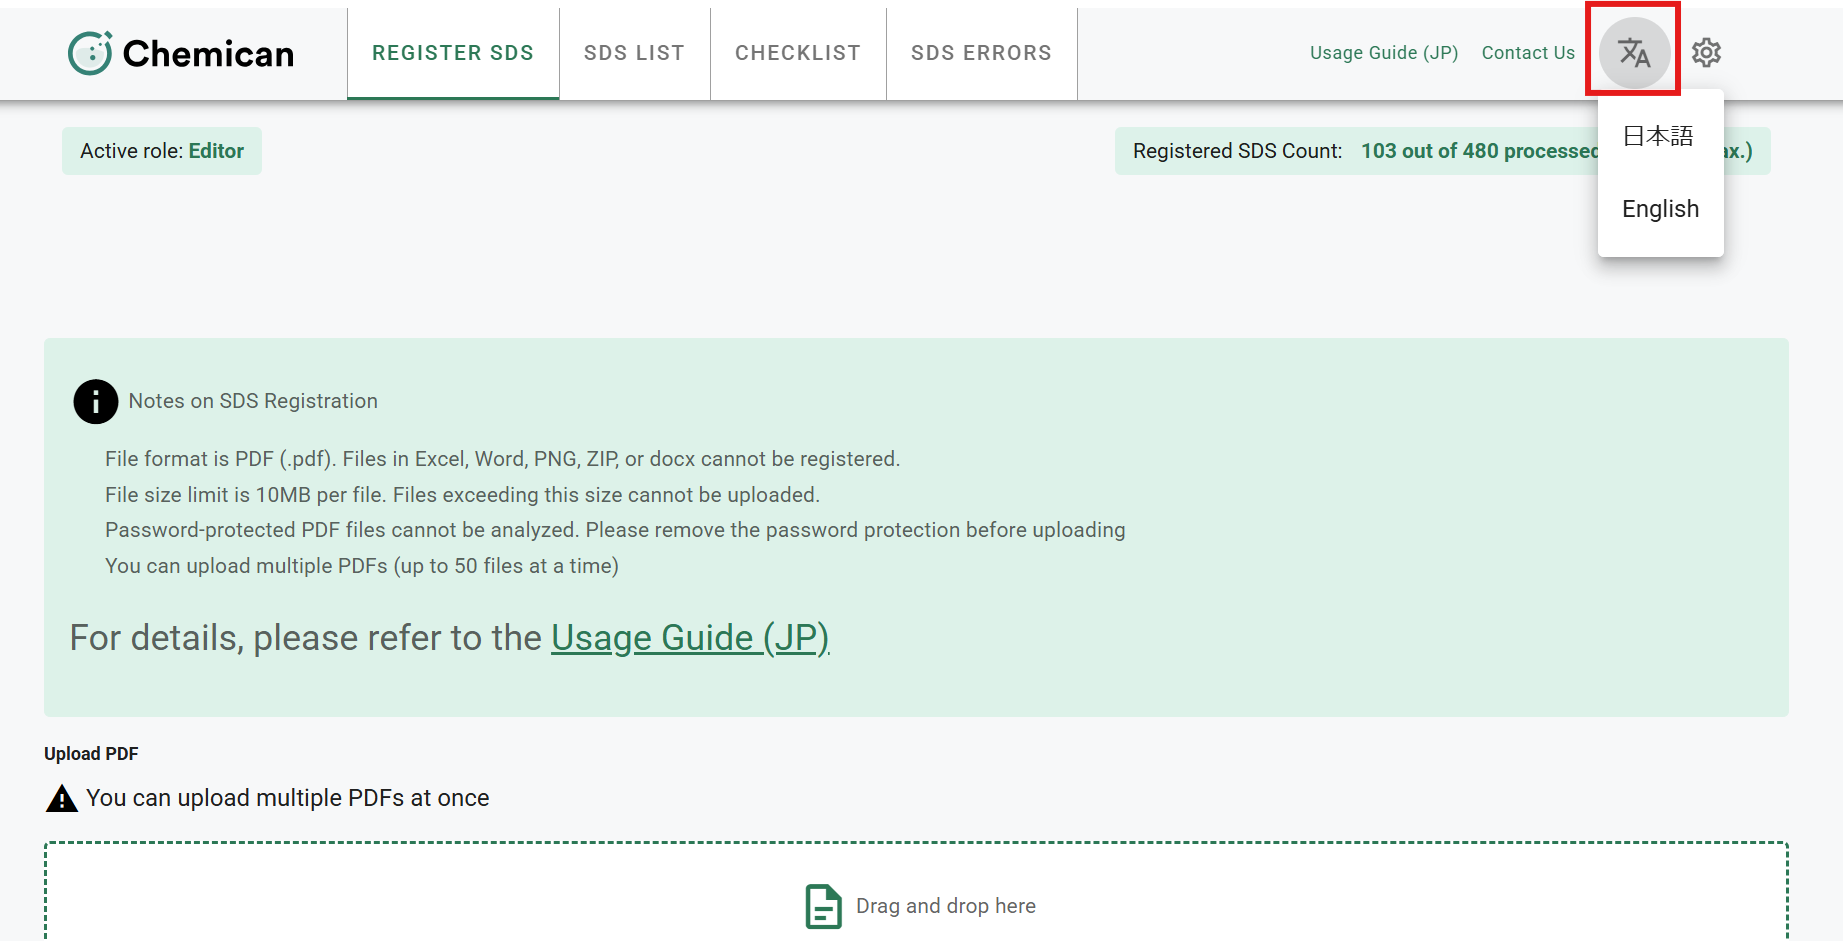This screenshot has height=941, width=1843.
Task: Open the language translate icon menu
Action: (1634, 52)
